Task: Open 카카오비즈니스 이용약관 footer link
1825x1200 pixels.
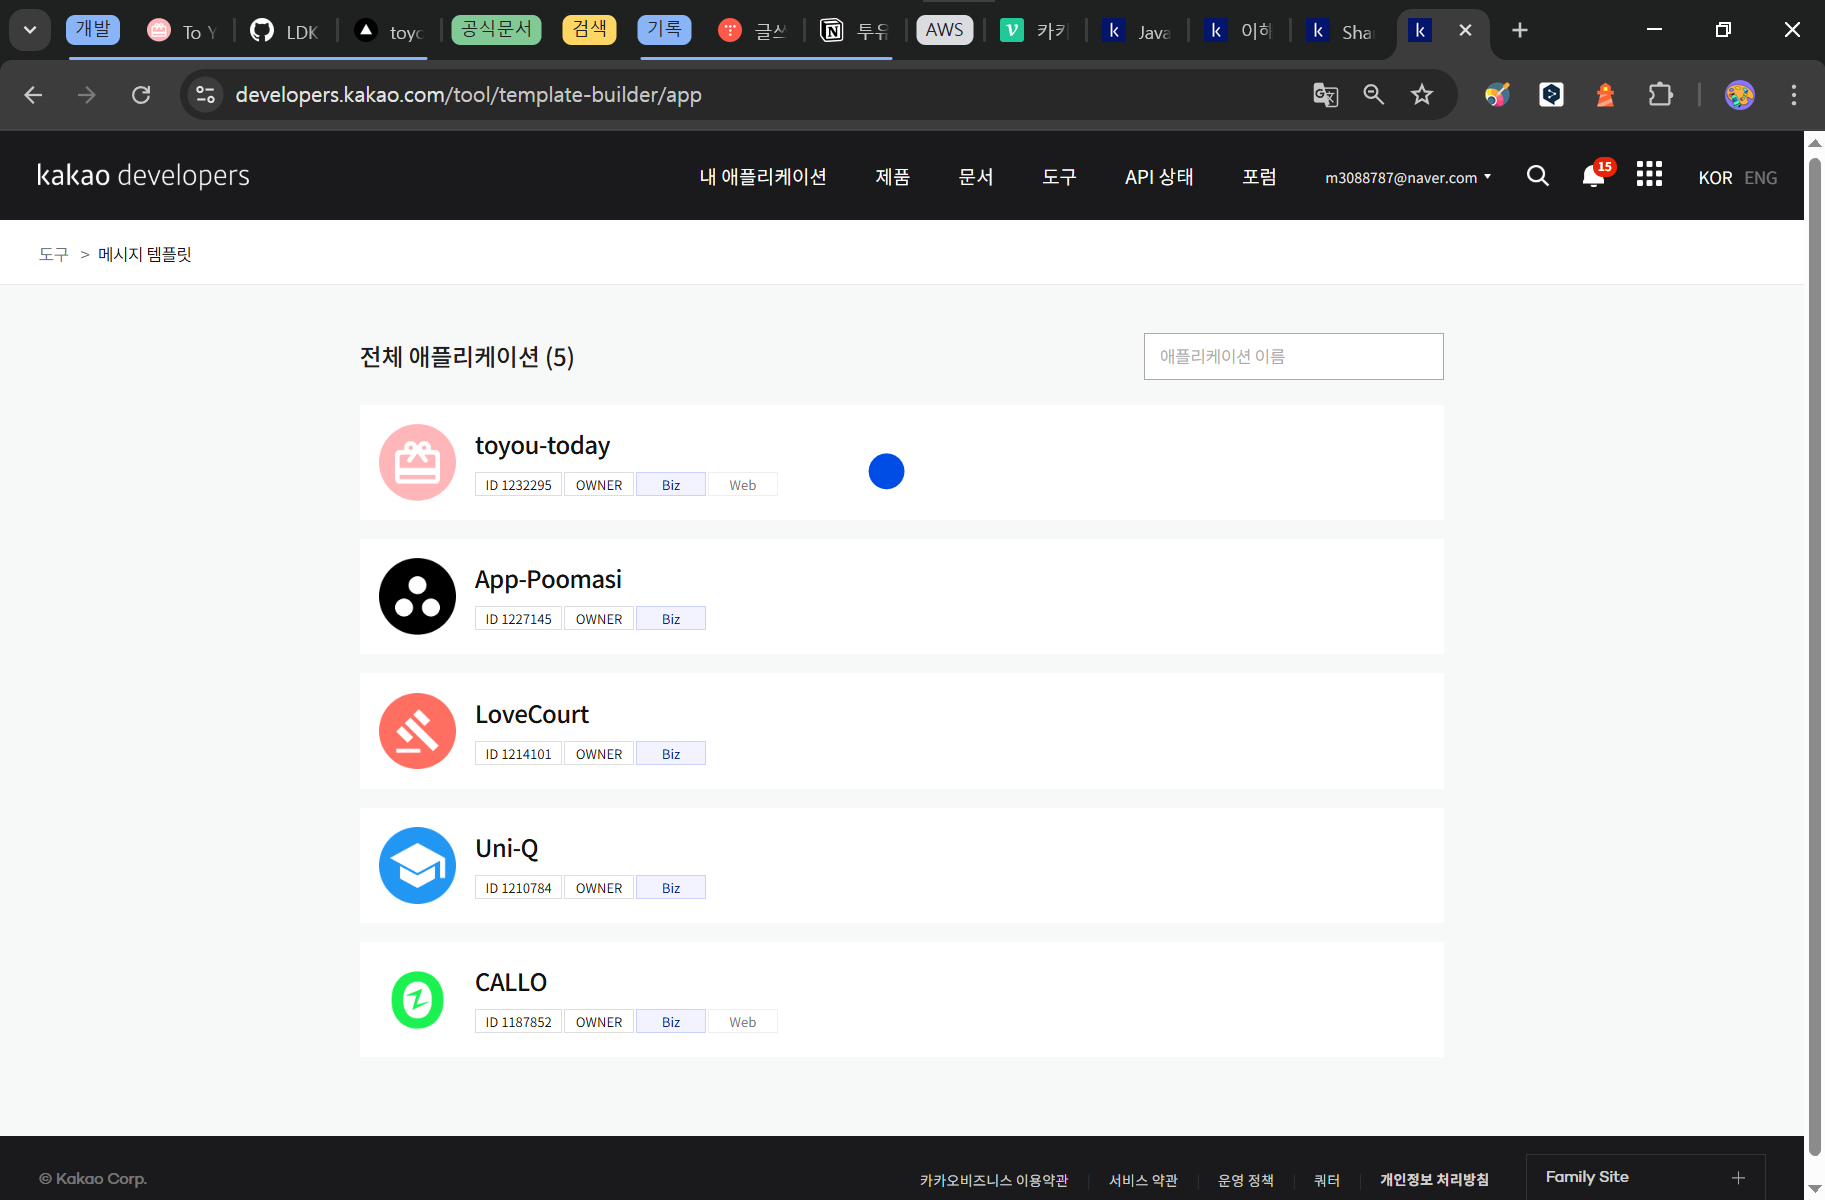Action: coord(994,1180)
